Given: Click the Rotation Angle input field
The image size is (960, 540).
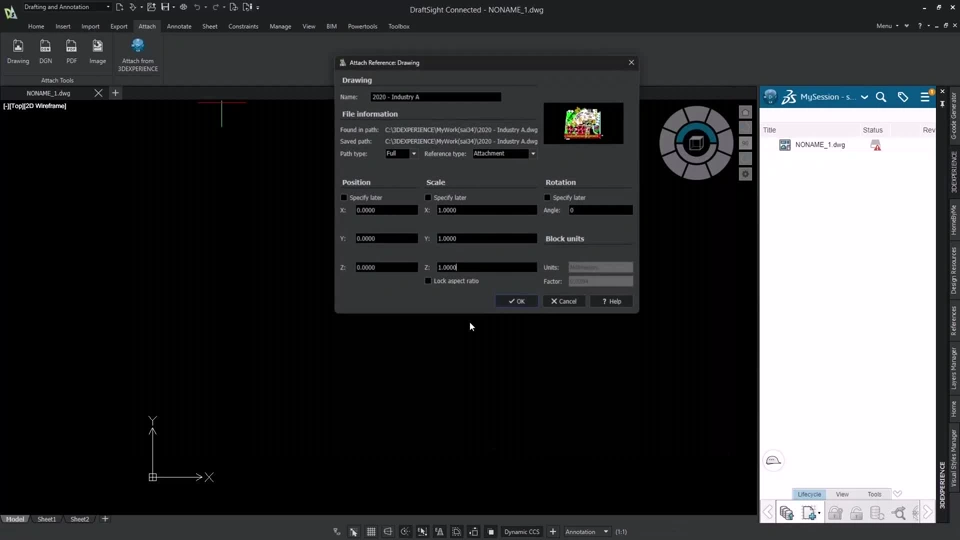Looking at the screenshot, I should [600, 210].
